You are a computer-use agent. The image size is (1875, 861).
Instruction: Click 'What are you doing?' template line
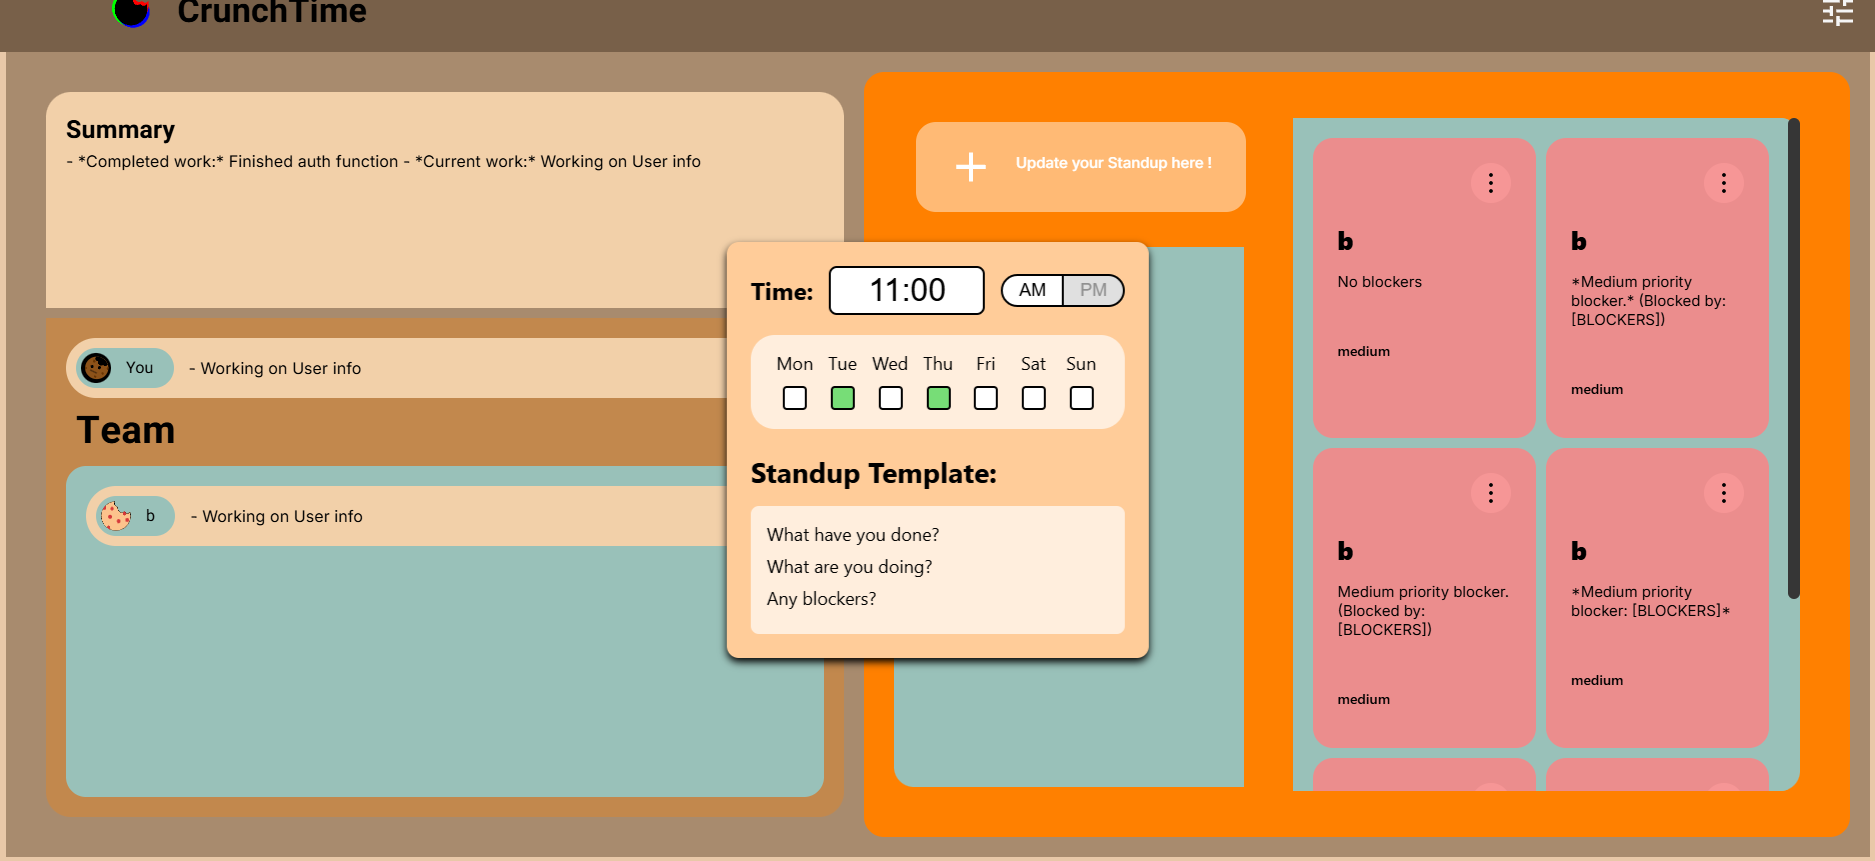[x=849, y=567]
